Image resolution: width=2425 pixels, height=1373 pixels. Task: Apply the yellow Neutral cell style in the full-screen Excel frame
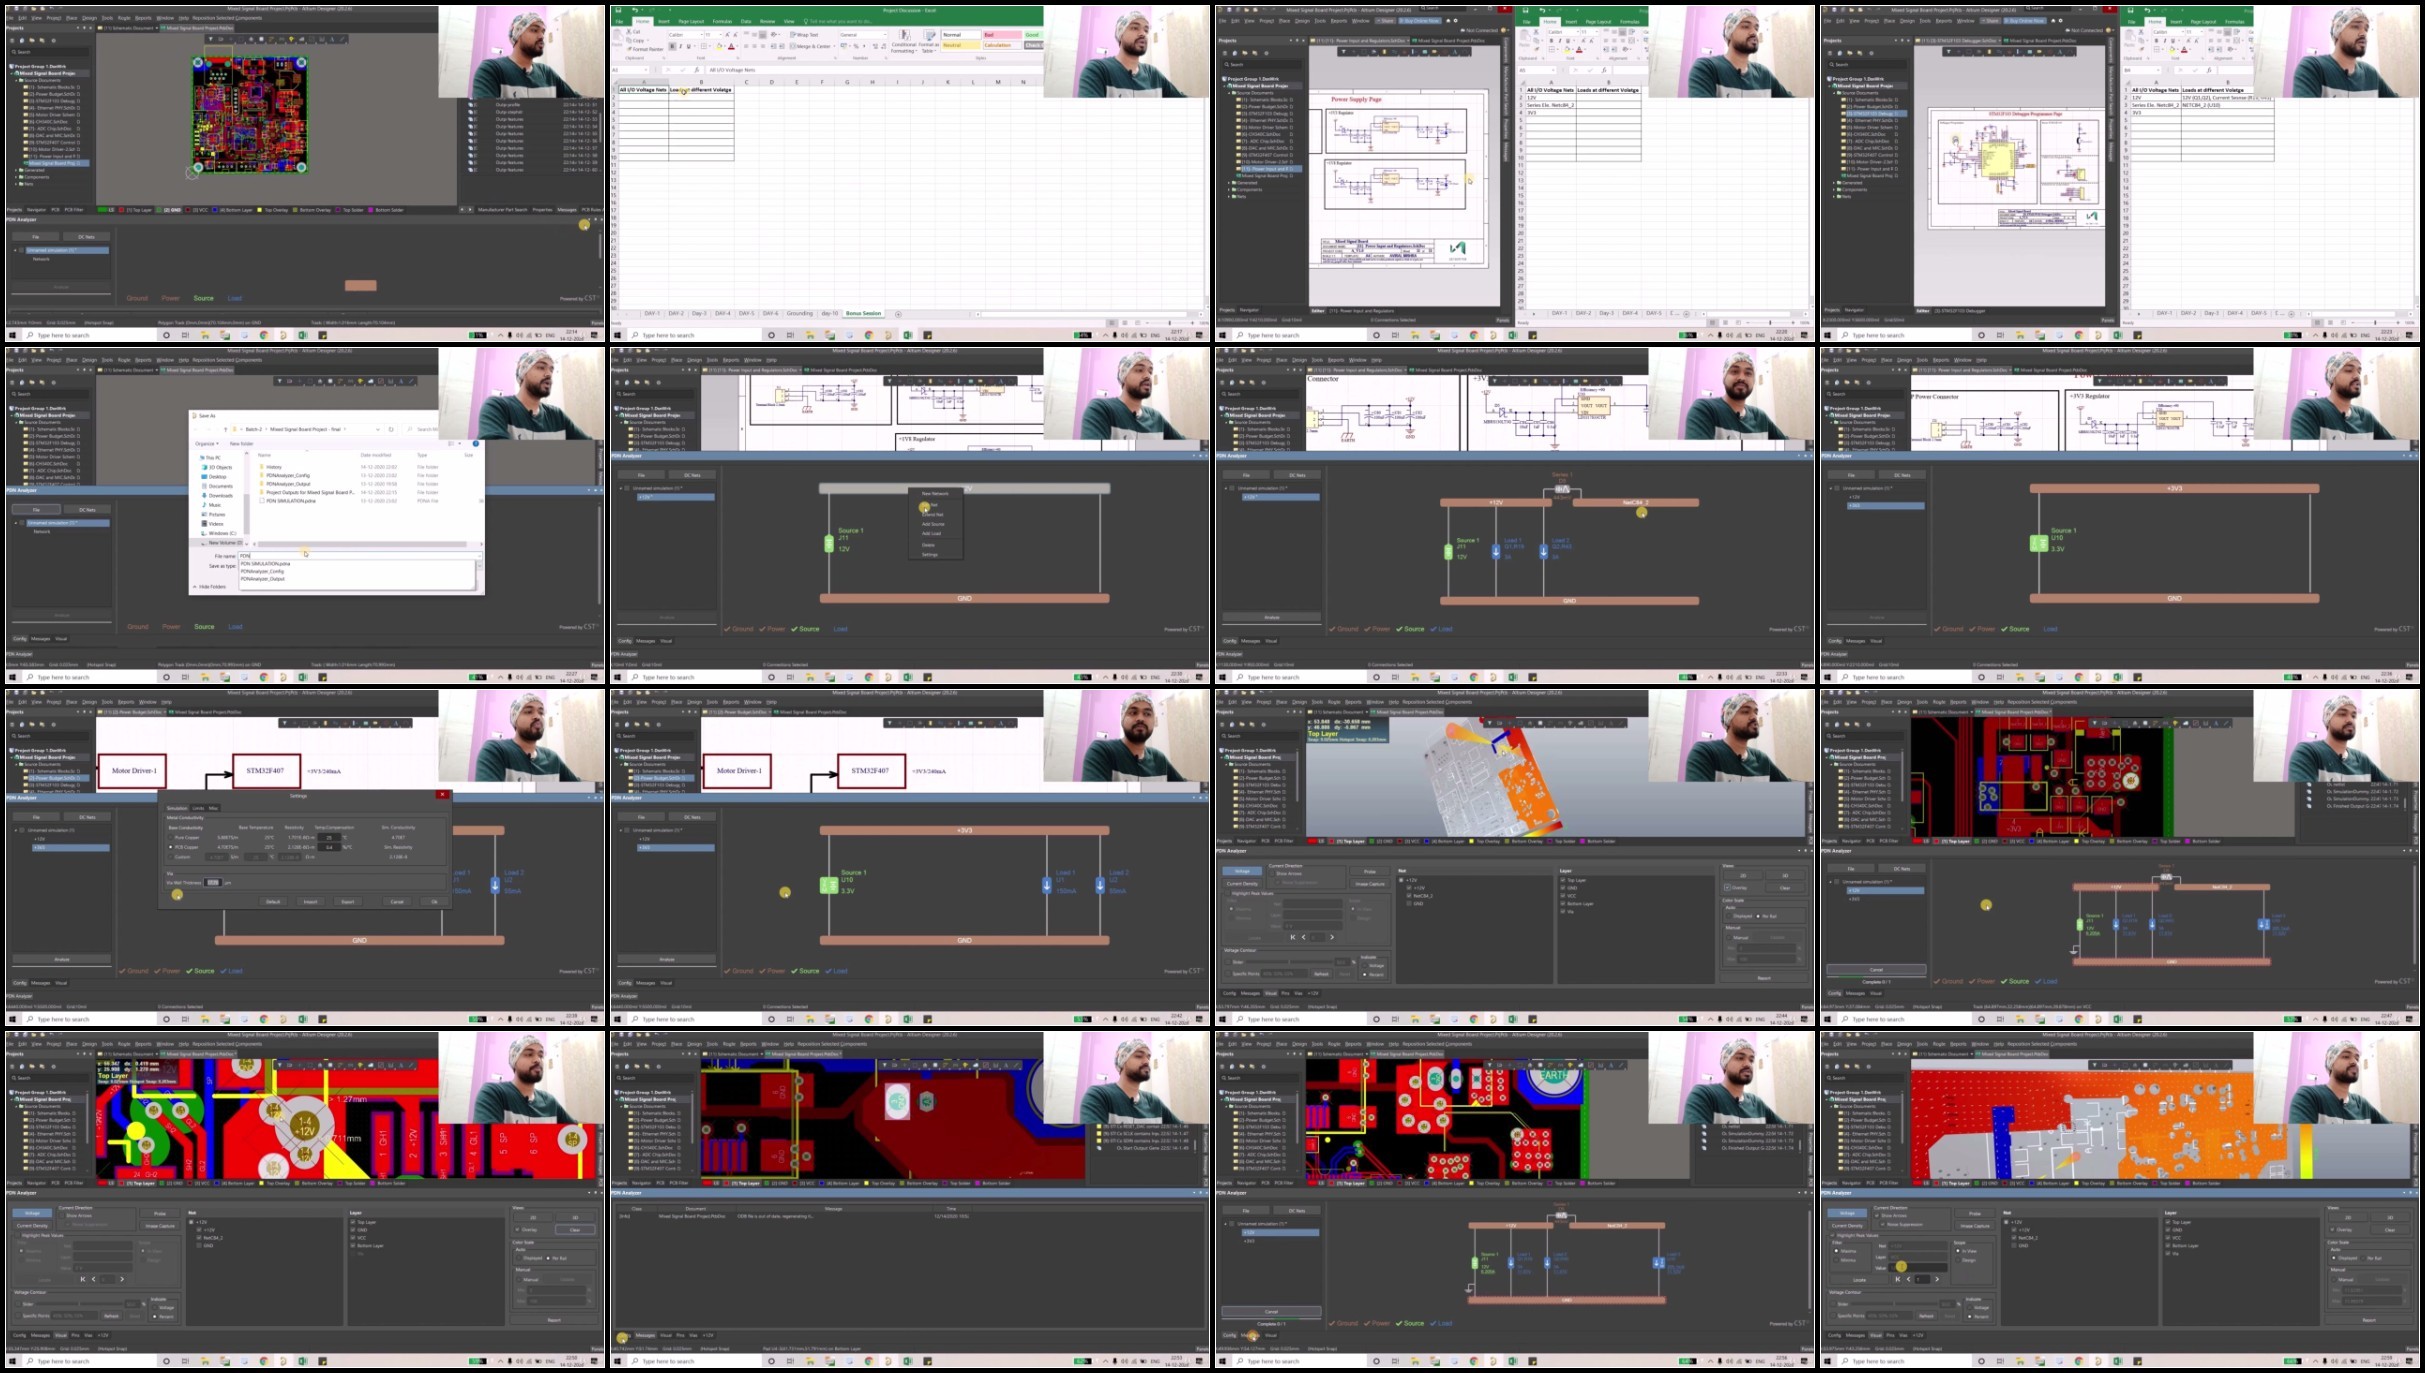[x=961, y=45]
